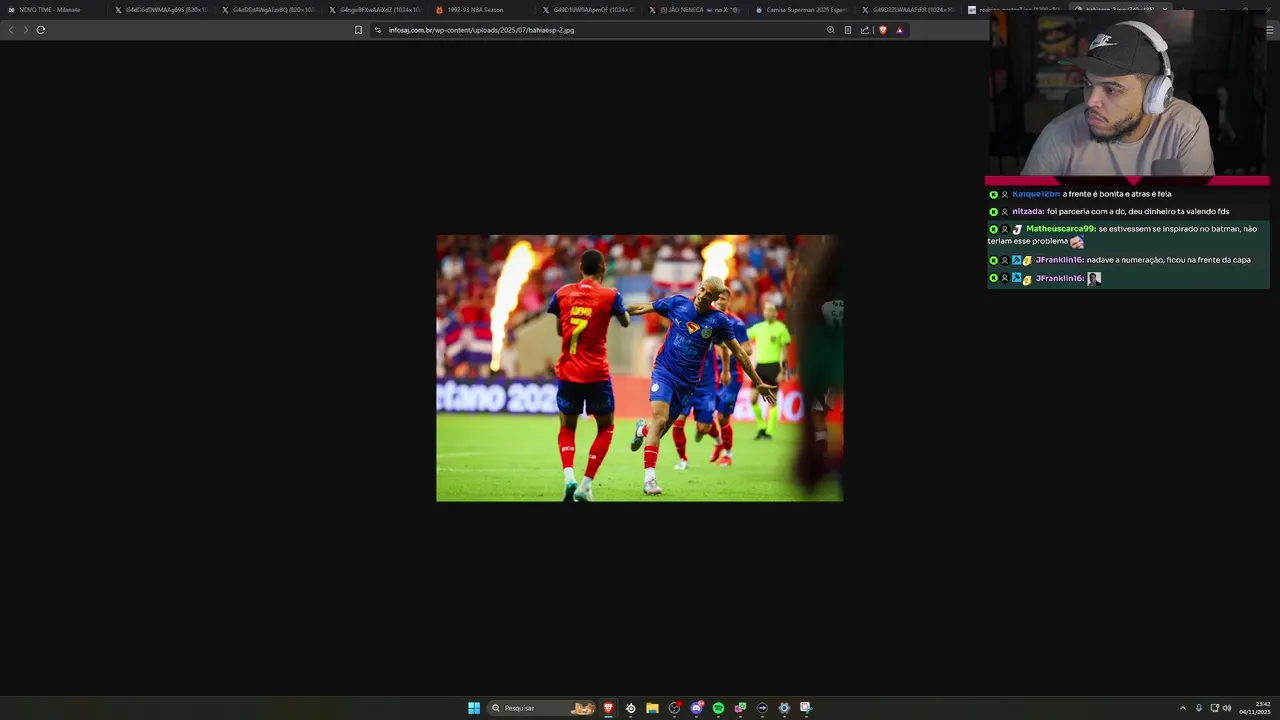Go forward with the browser forward arrow

pos(26,30)
